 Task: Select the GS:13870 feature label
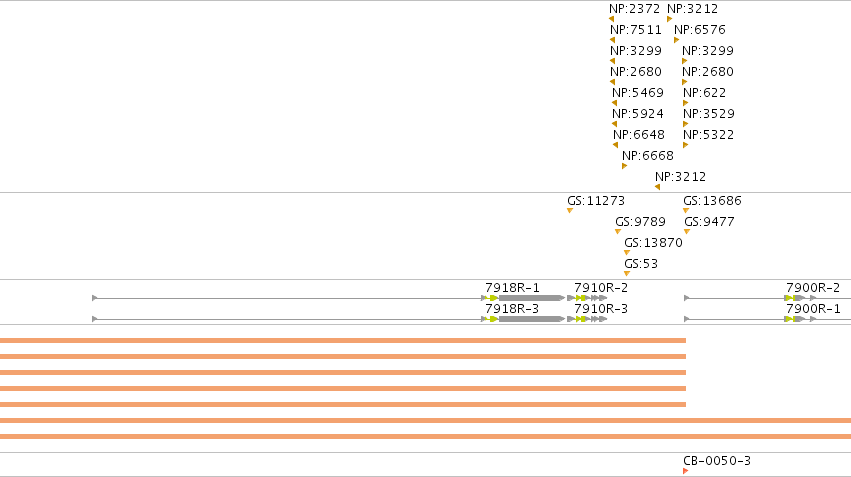[653, 243]
